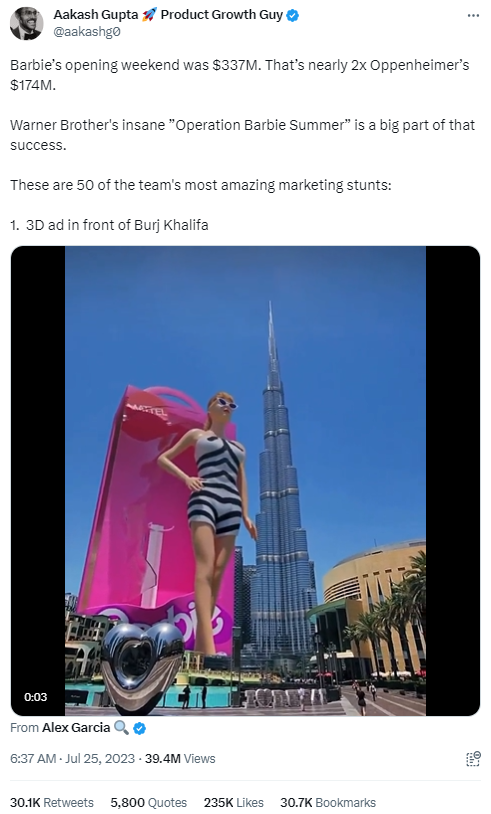Screen dimensions: 491x814
Task: Open the 5,800 Quotes list
Action: point(148,802)
